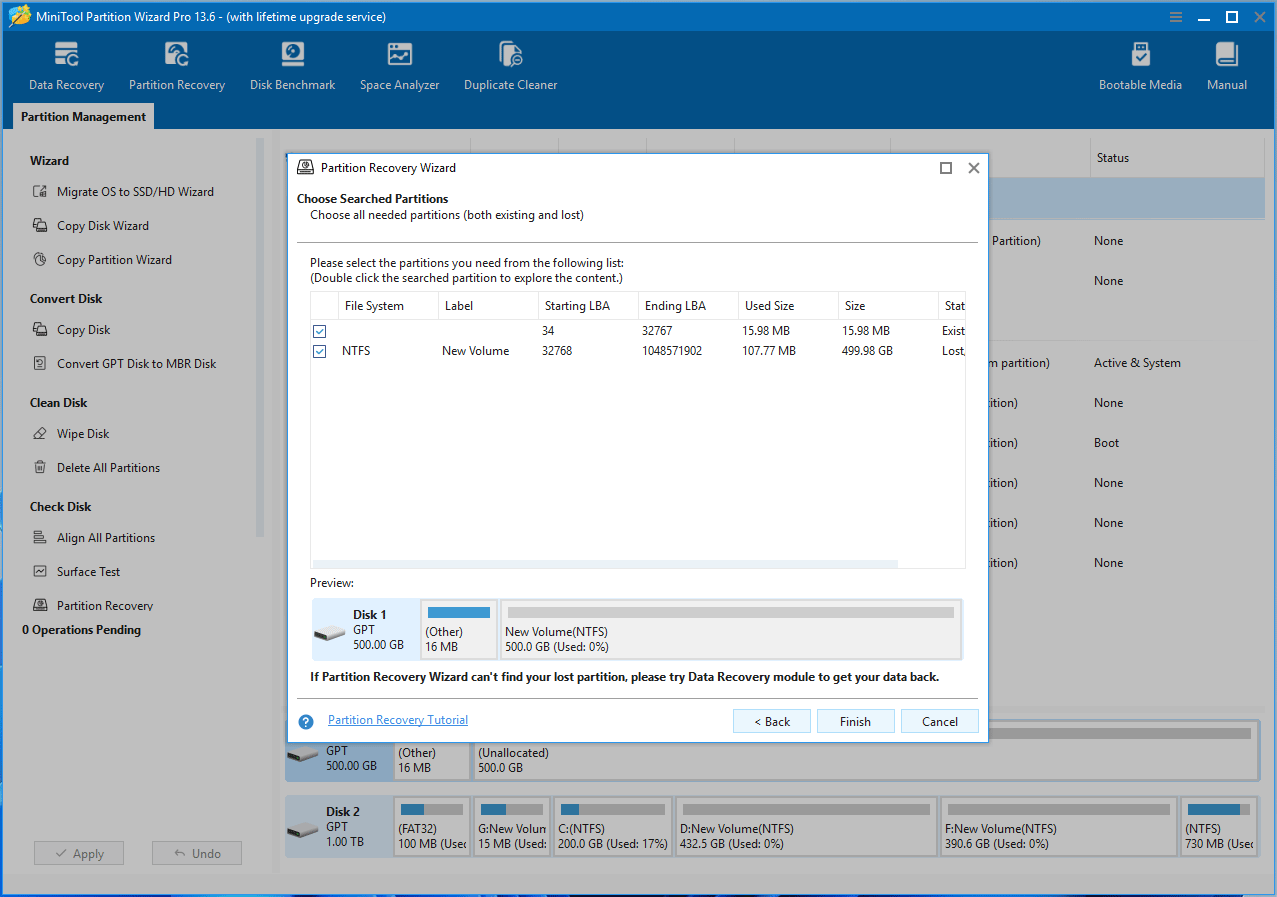Image resolution: width=1277 pixels, height=897 pixels.
Task: Click the help question mark icon
Action: 305,721
